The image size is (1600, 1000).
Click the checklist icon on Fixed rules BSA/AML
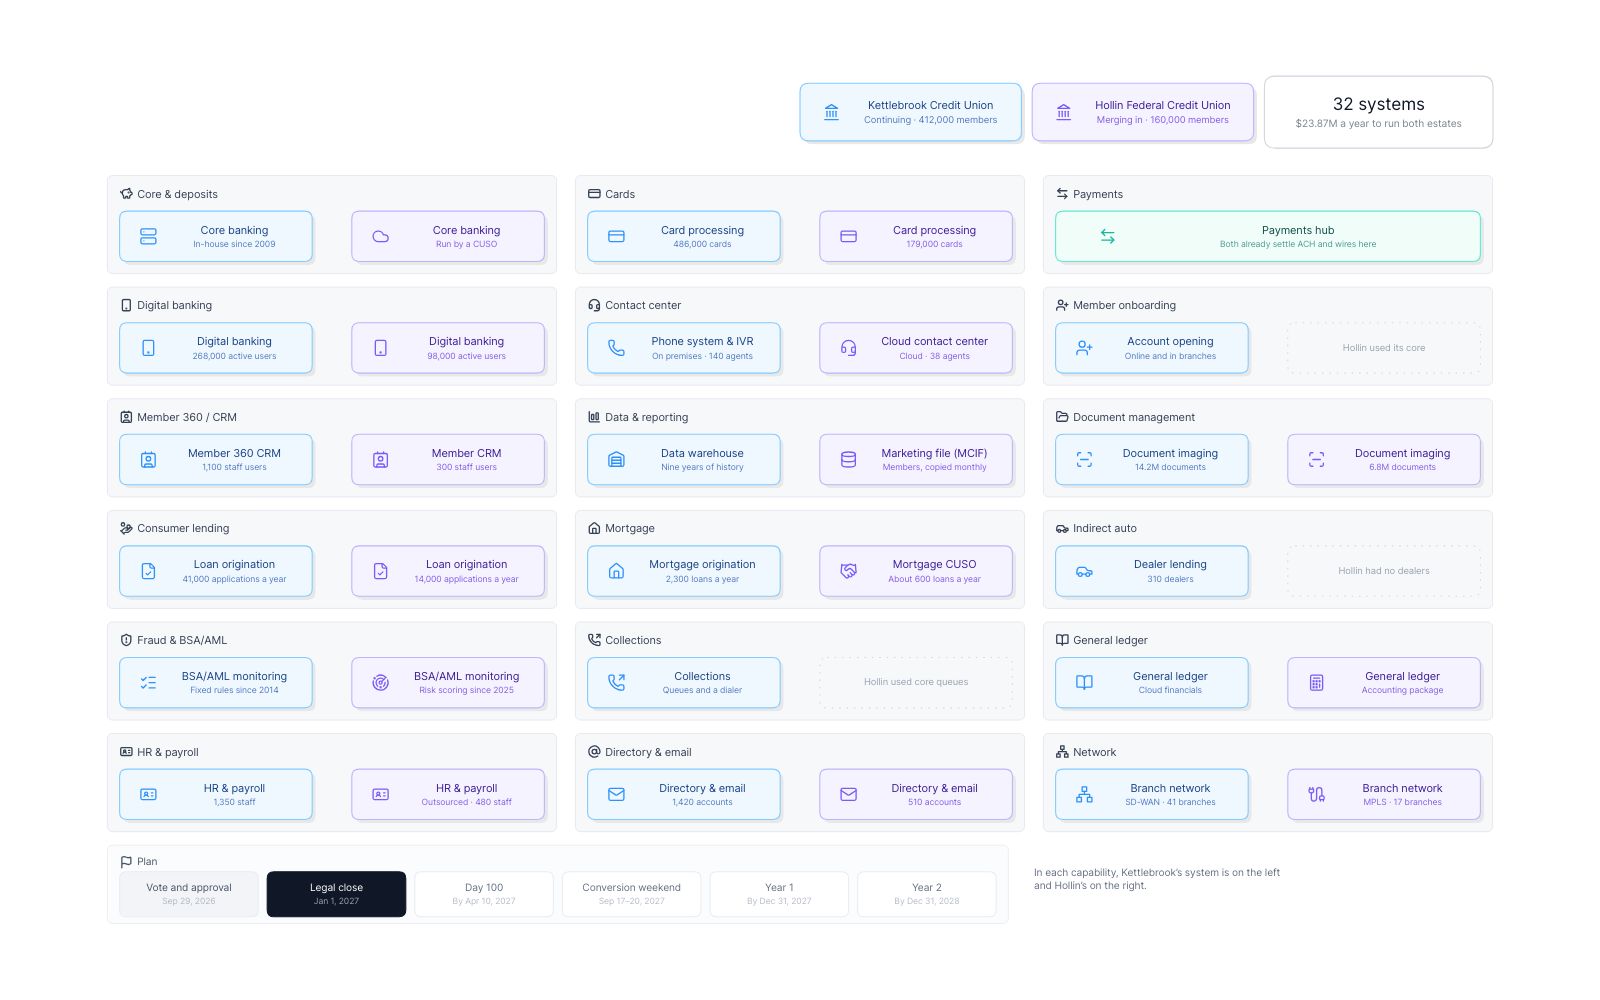click(x=148, y=683)
